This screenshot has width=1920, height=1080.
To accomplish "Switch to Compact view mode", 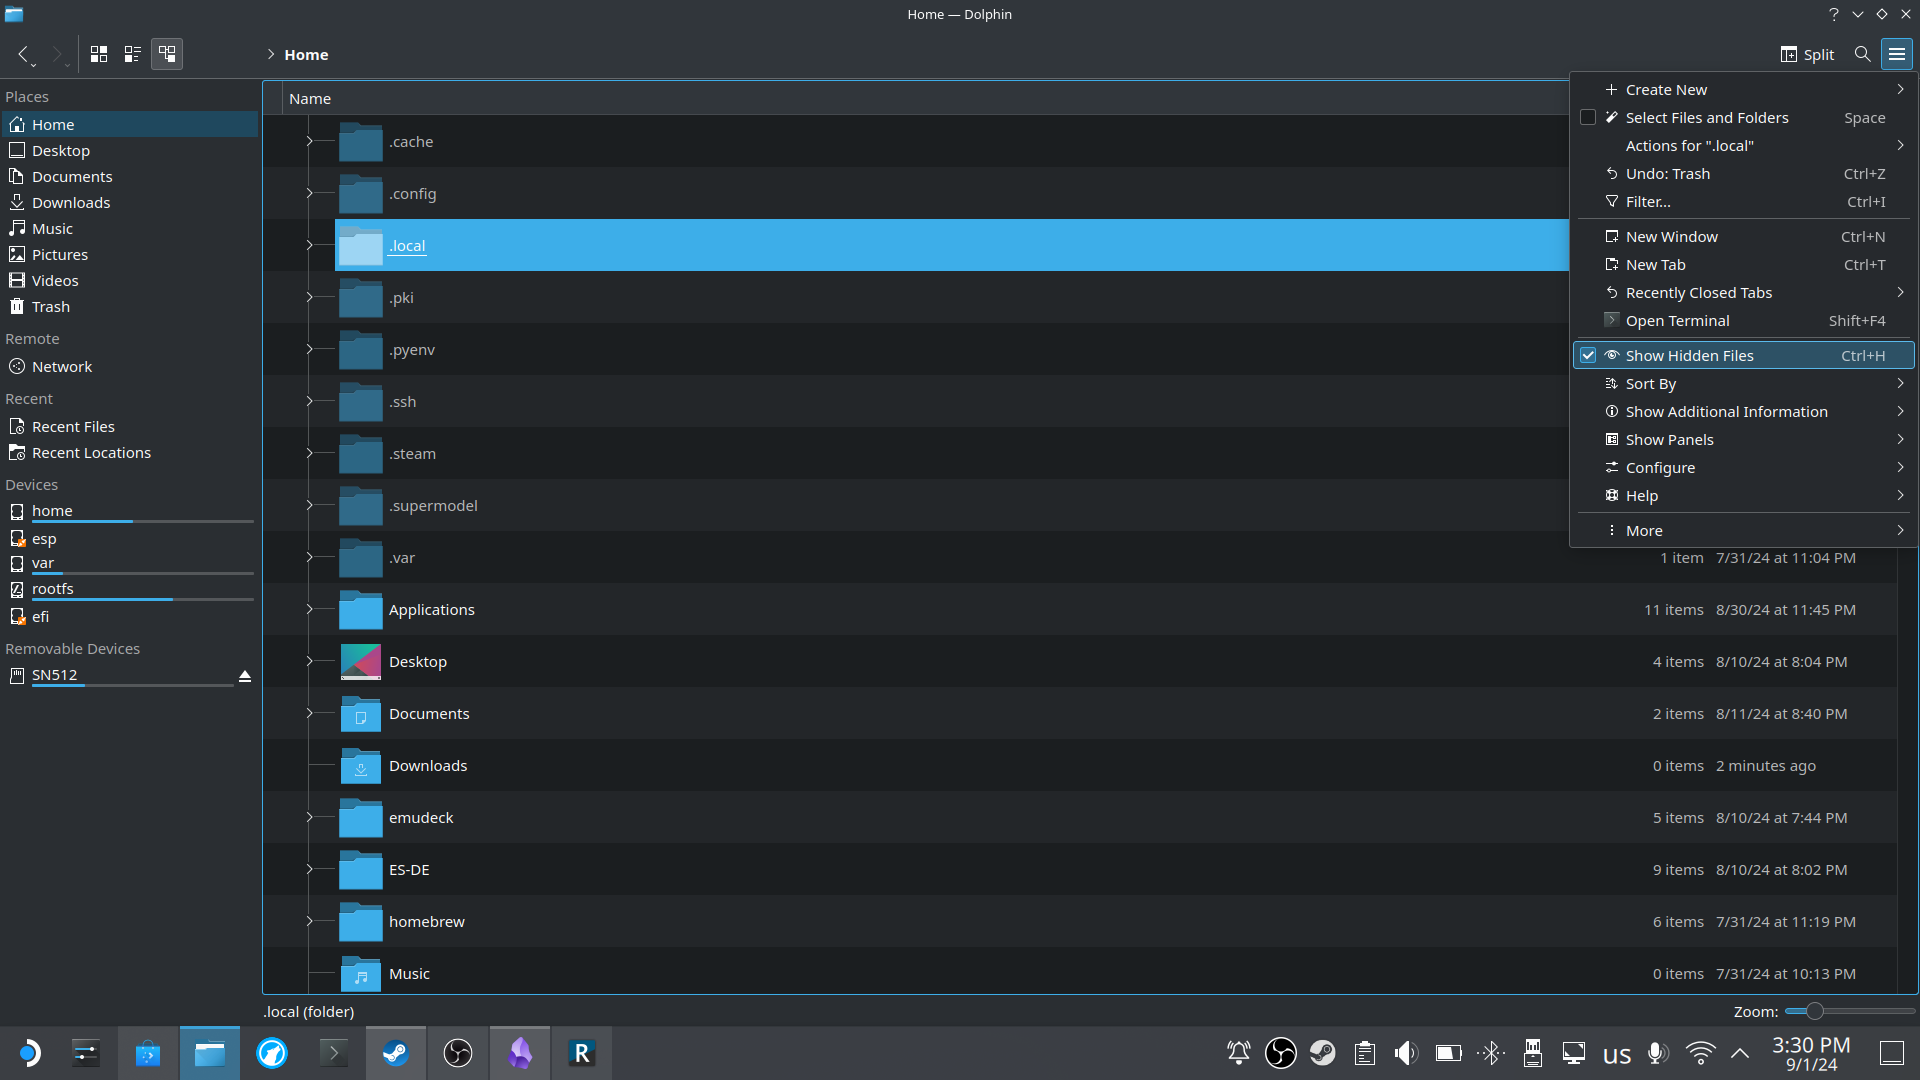I will click(132, 54).
